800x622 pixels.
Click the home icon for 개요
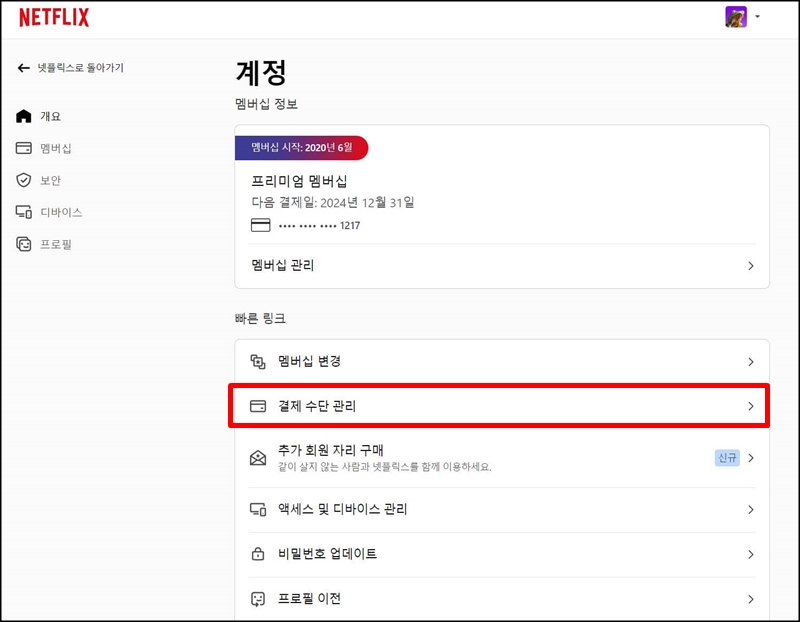[x=23, y=116]
